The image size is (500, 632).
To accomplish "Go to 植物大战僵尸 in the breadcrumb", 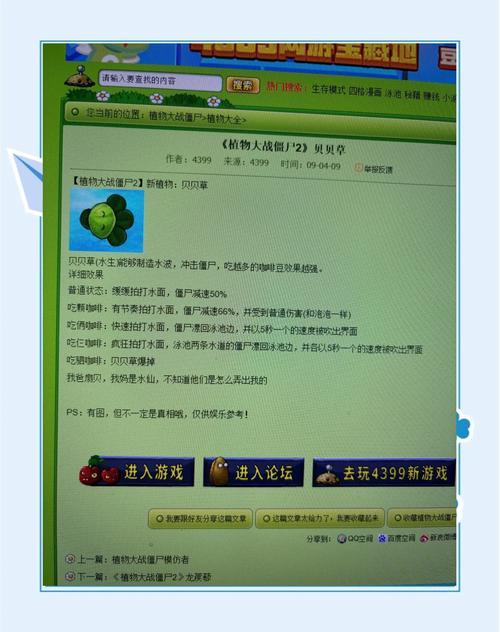I will pos(175,117).
